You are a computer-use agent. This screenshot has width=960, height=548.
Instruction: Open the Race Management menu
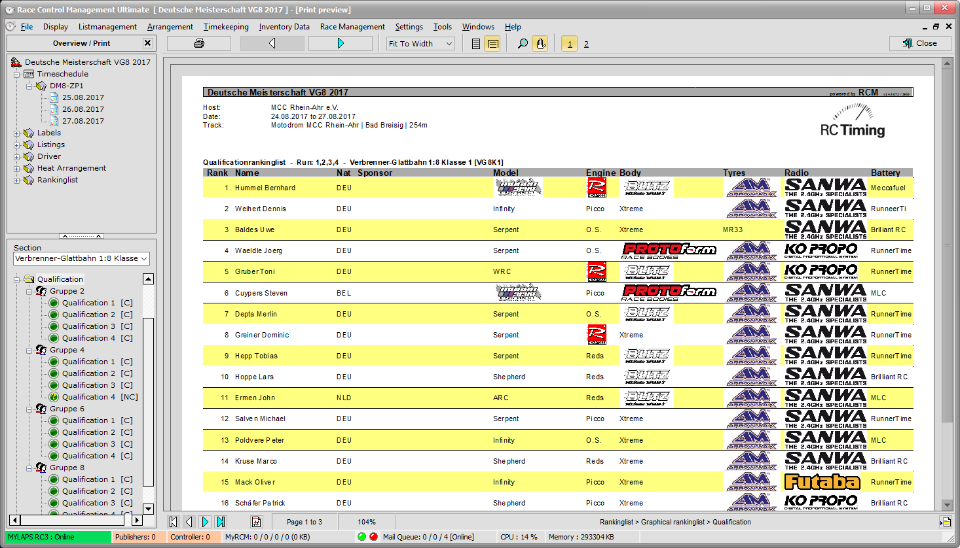coord(352,27)
